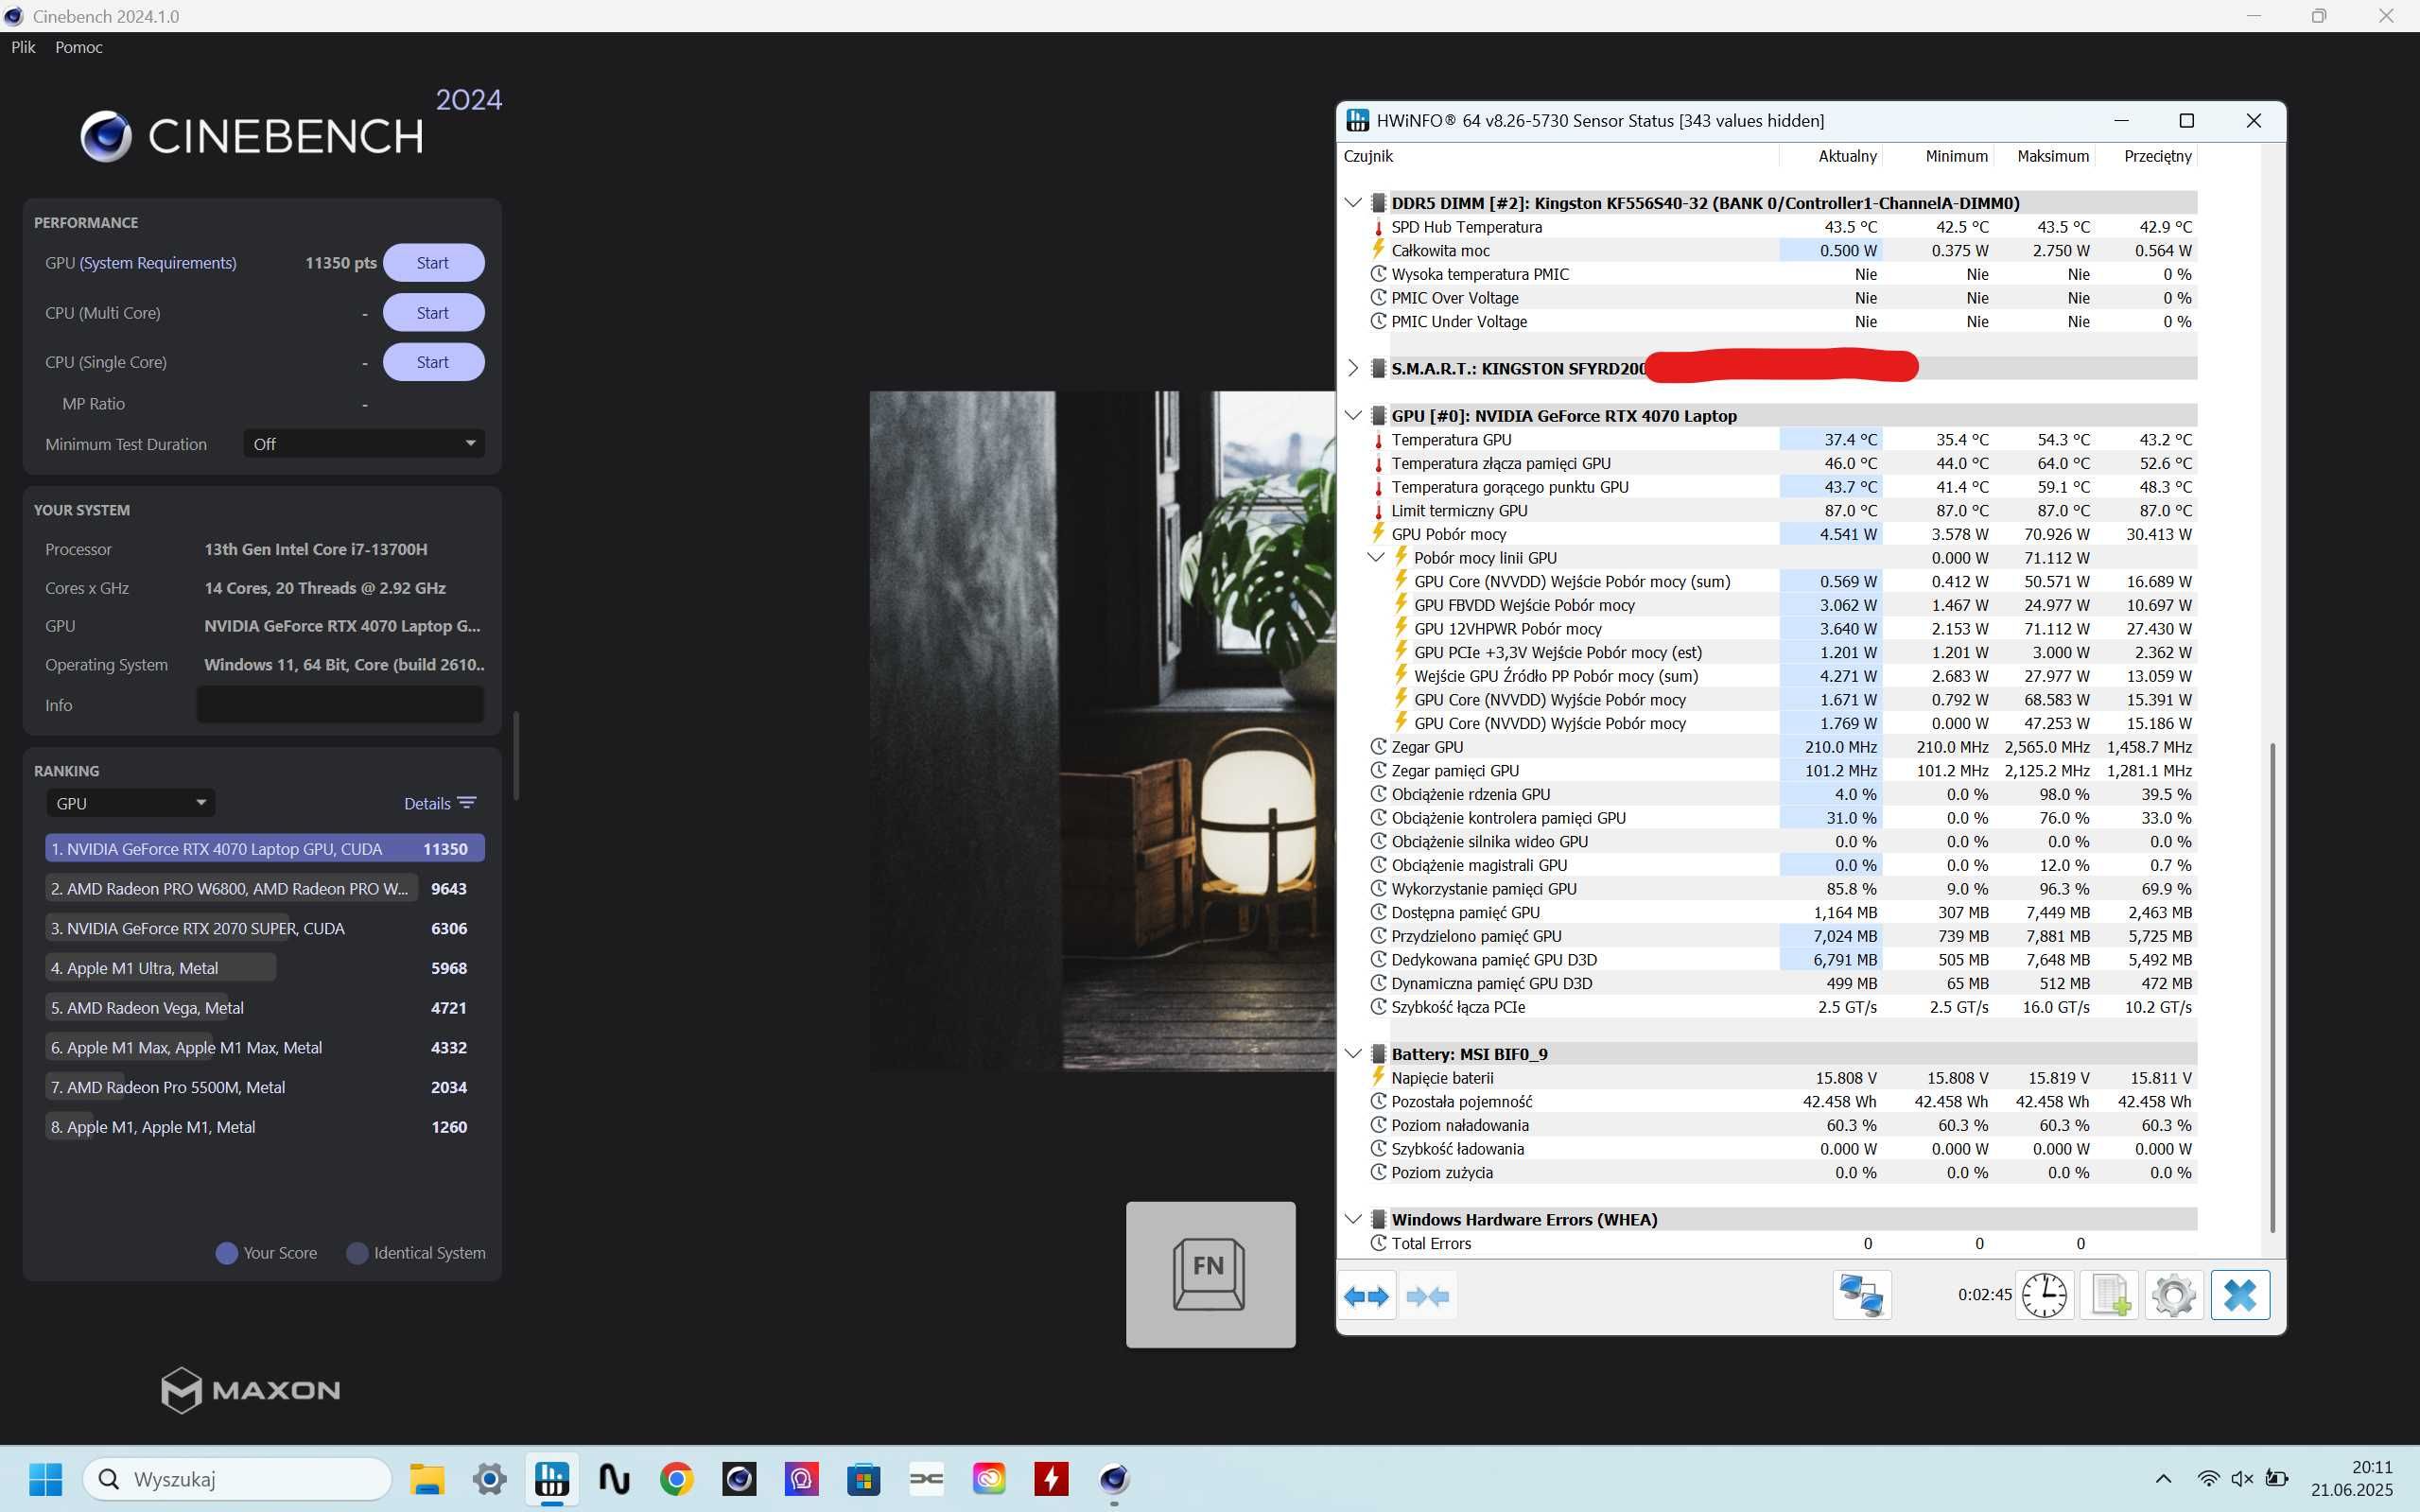
Task: Collapse DDR5 DIMM Kingston sensor group
Action: coord(1353,203)
